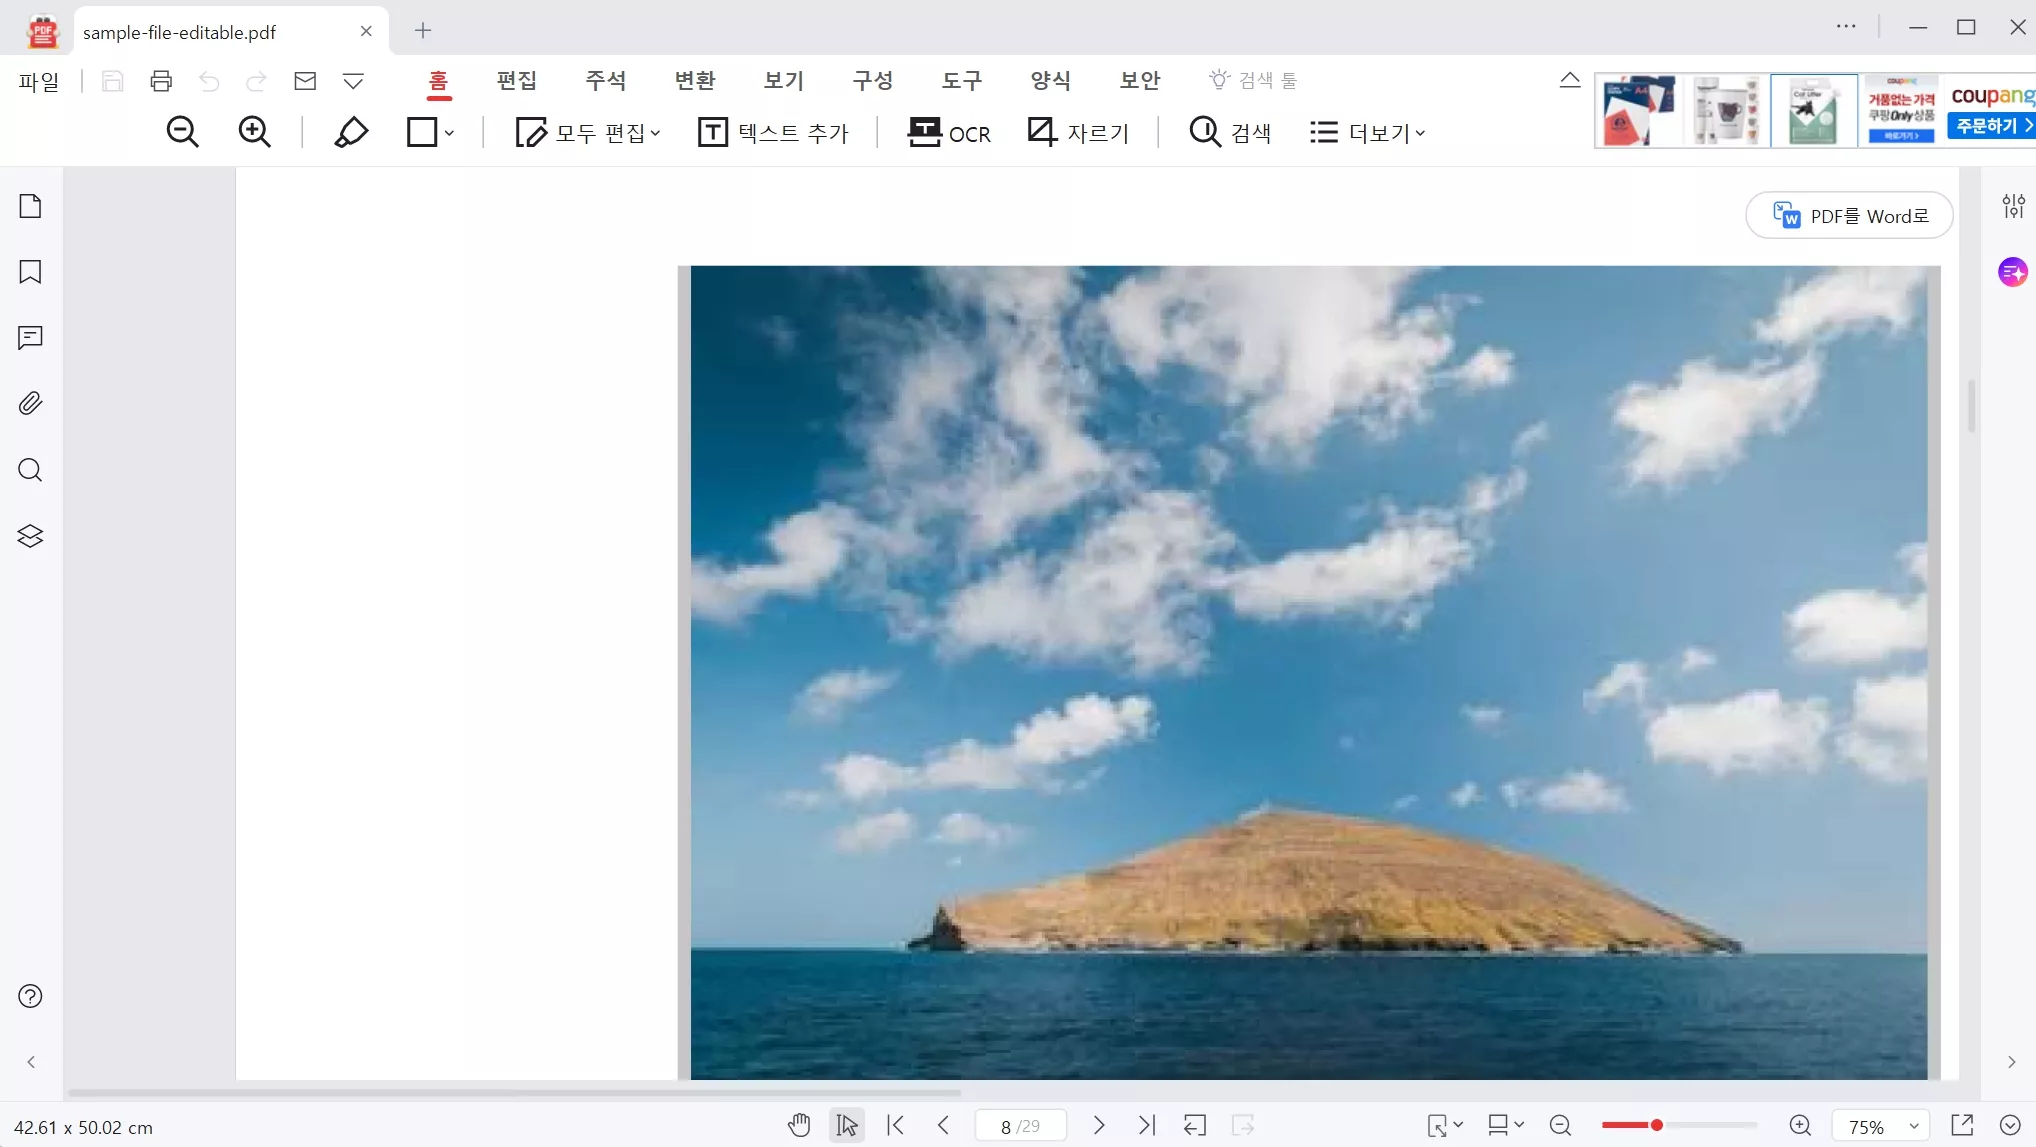Select the highlighter annotation tool
The height and width of the screenshot is (1147, 2036).
coord(350,131)
